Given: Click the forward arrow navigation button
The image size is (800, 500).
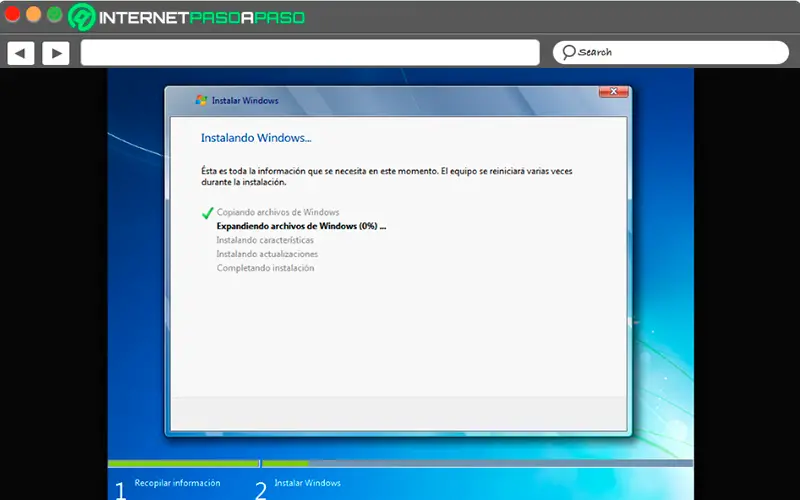Looking at the screenshot, I should point(56,53).
